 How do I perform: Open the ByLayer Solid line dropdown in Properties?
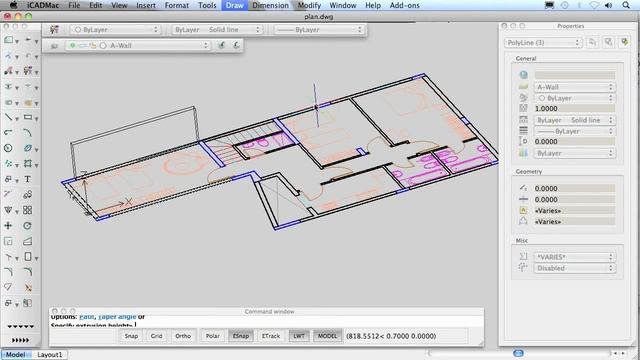click(x=574, y=120)
